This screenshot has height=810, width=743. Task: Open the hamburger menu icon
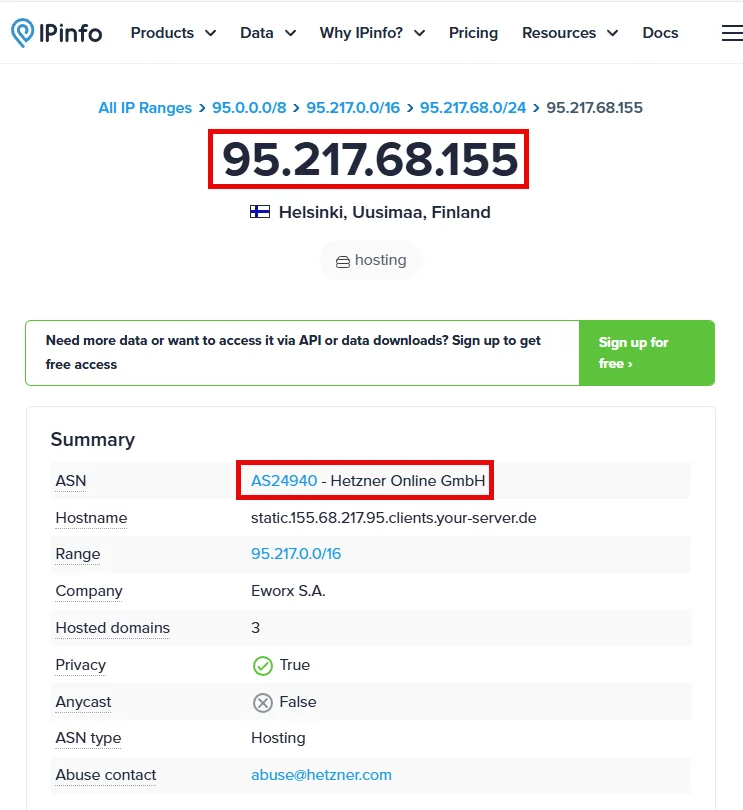point(732,33)
